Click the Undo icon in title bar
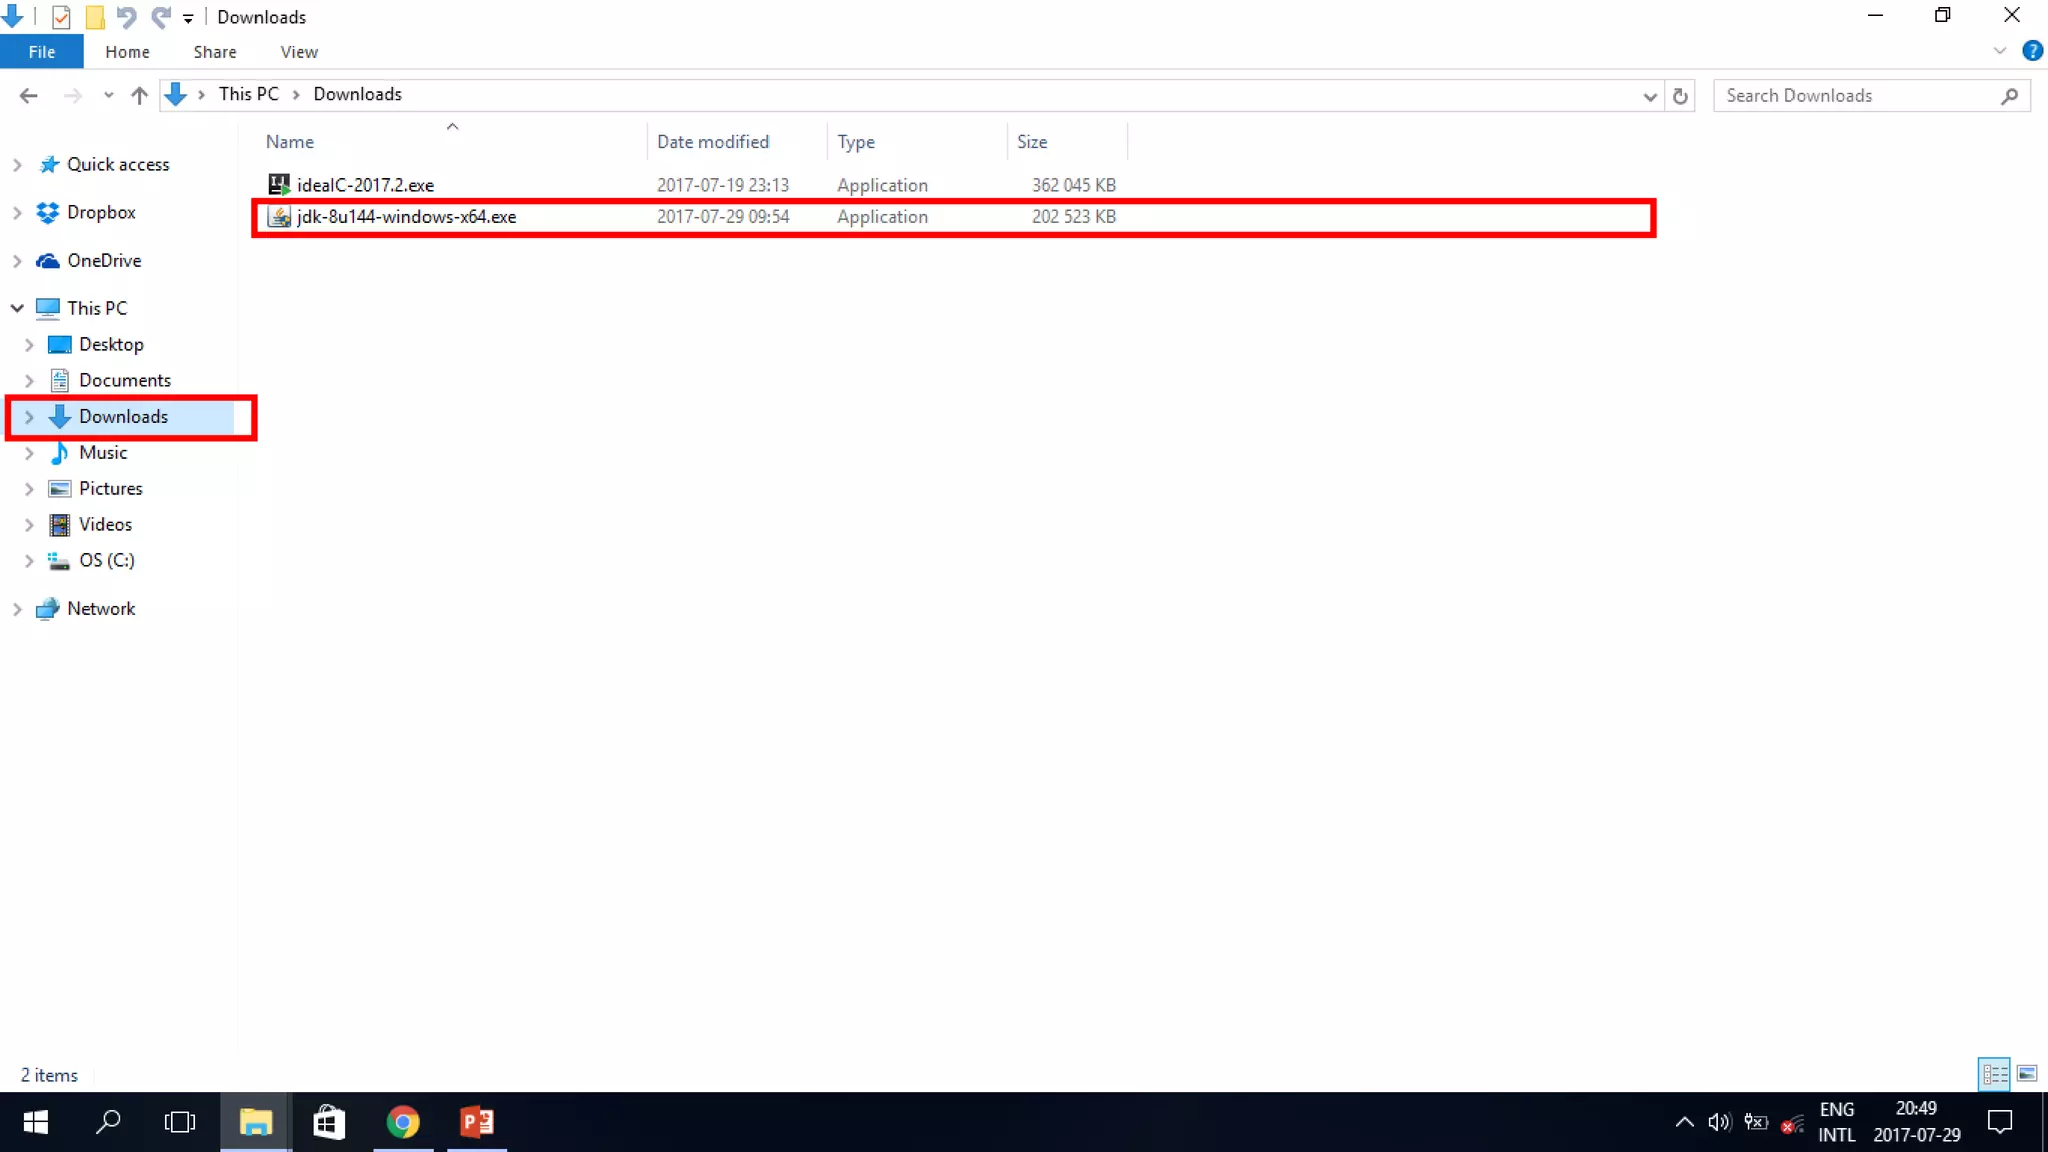The width and height of the screenshot is (2048, 1152). 126,17
